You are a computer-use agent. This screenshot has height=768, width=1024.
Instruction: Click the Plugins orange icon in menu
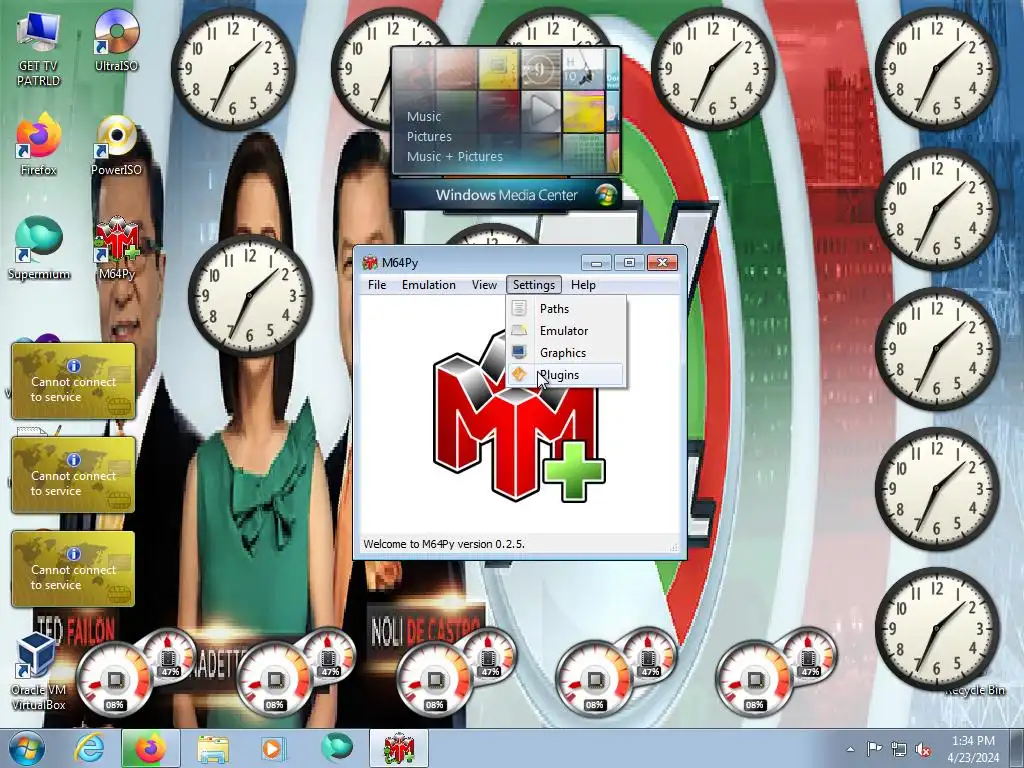click(519, 374)
